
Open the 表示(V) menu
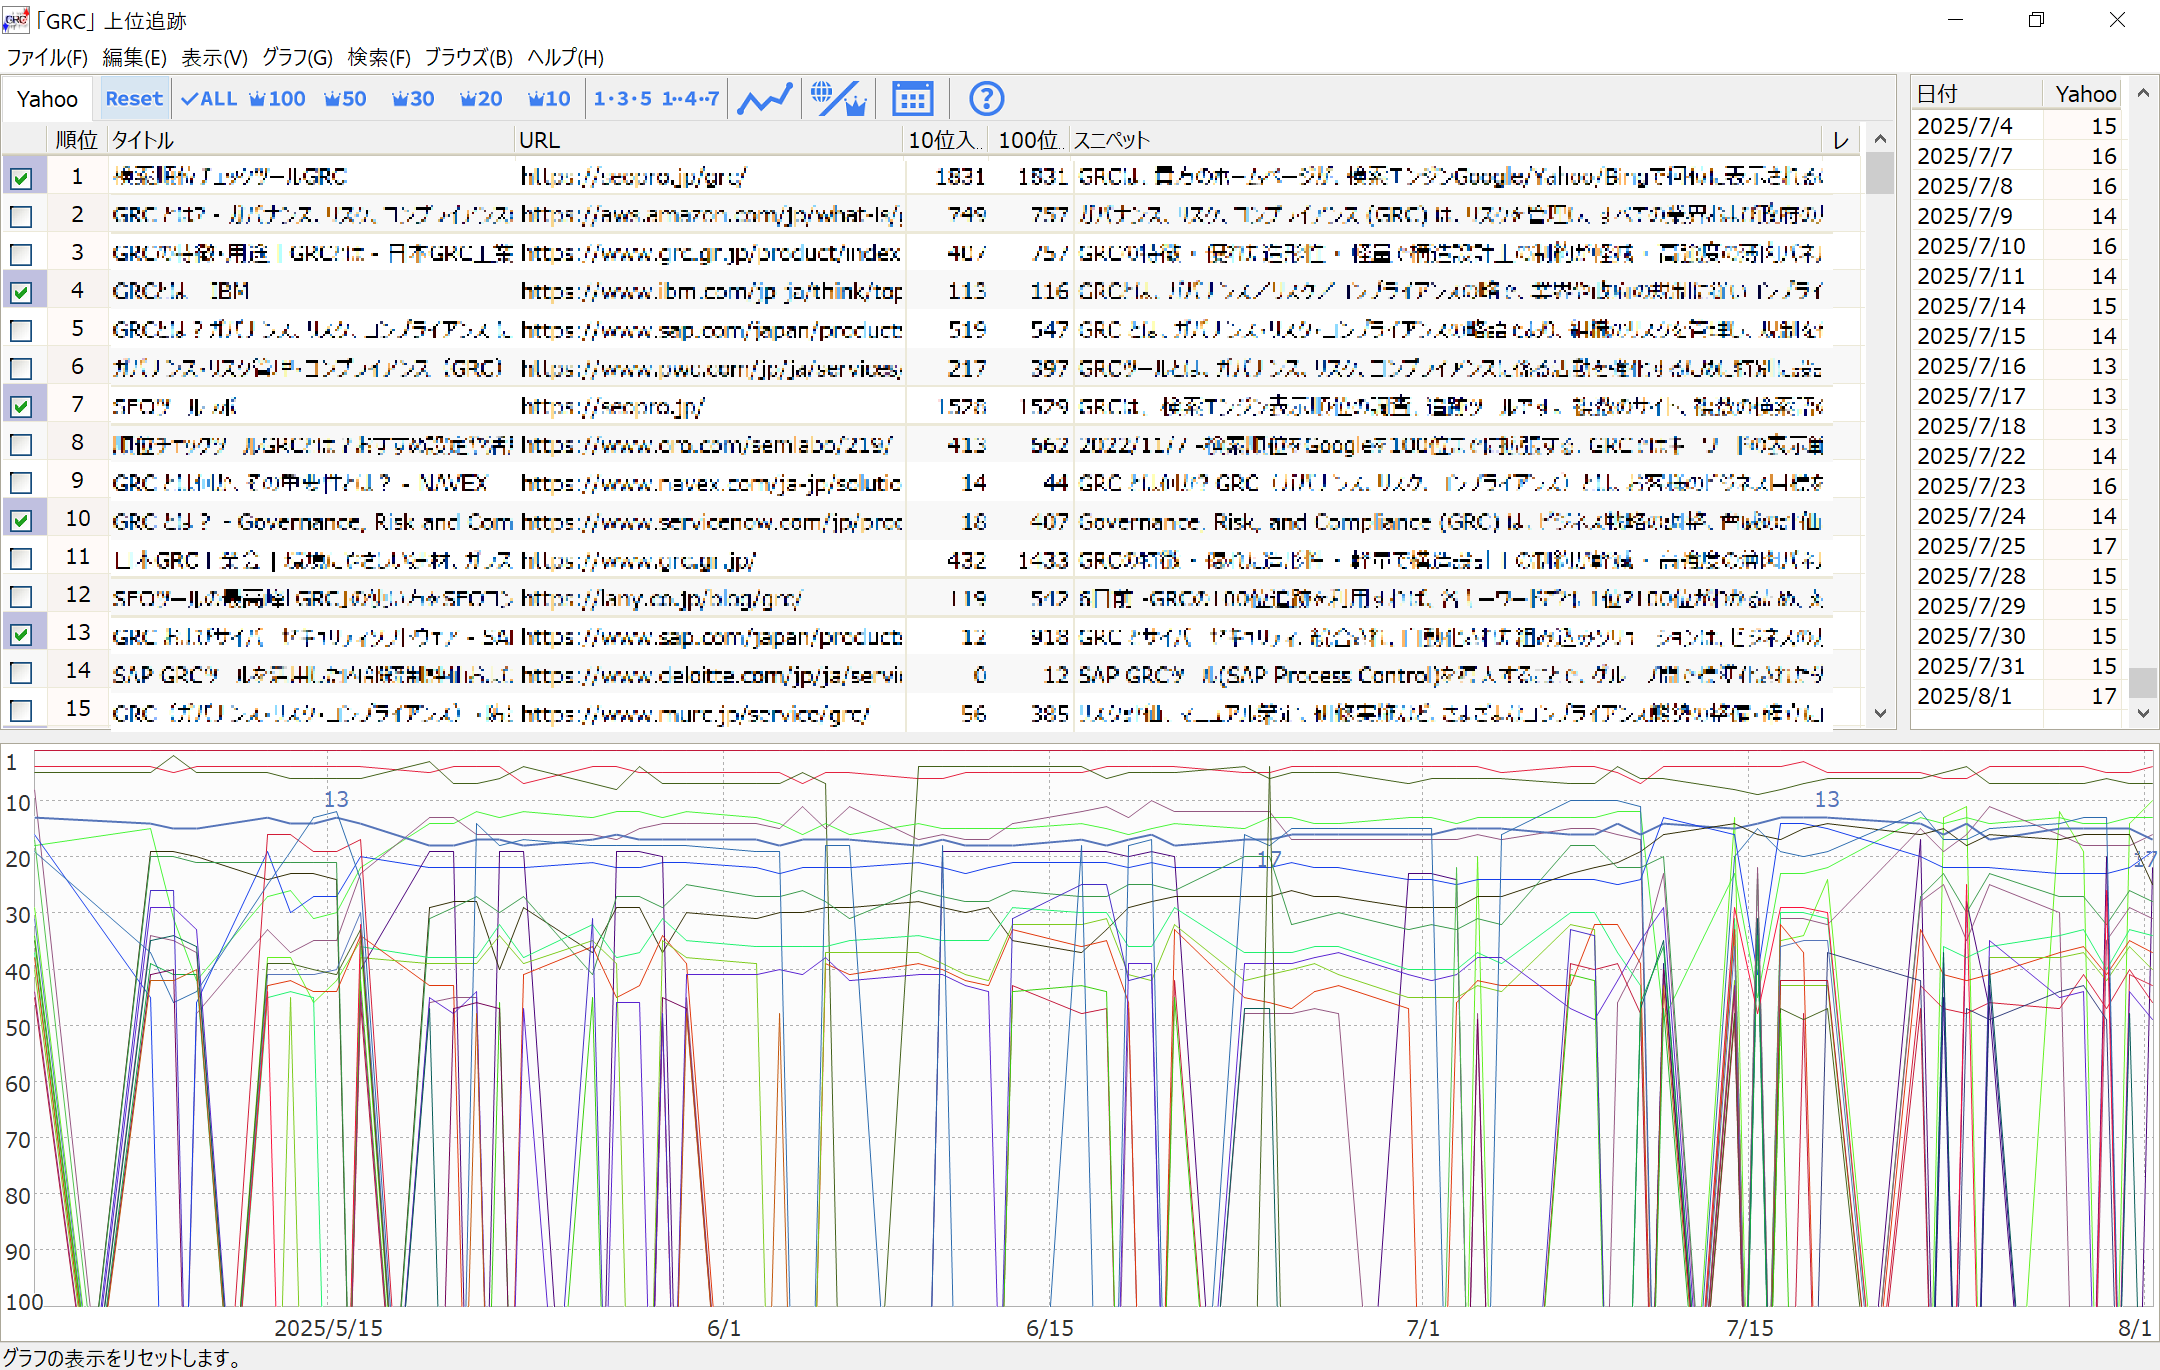[214, 57]
